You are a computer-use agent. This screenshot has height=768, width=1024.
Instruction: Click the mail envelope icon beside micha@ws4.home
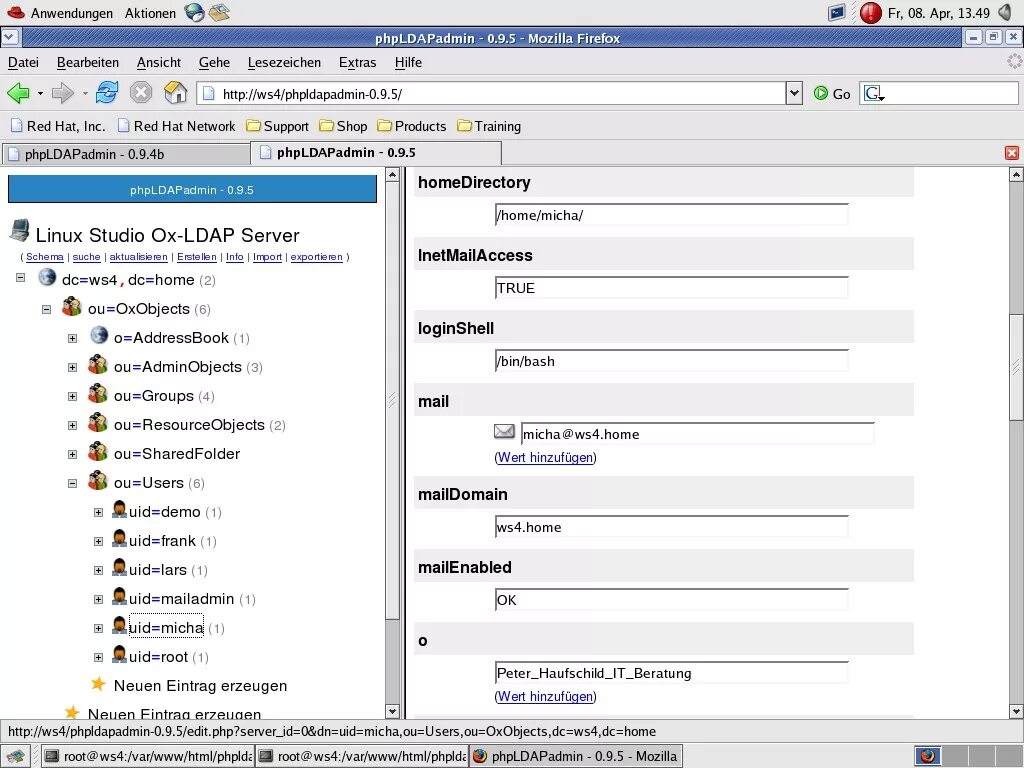pos(504,431)
